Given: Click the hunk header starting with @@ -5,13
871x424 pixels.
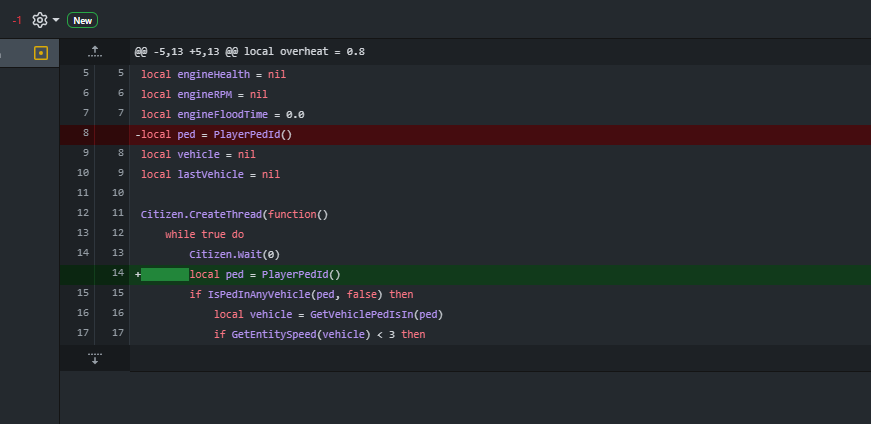Looking at the screenshot, I should pyautogui.click(x=250, y=51).
